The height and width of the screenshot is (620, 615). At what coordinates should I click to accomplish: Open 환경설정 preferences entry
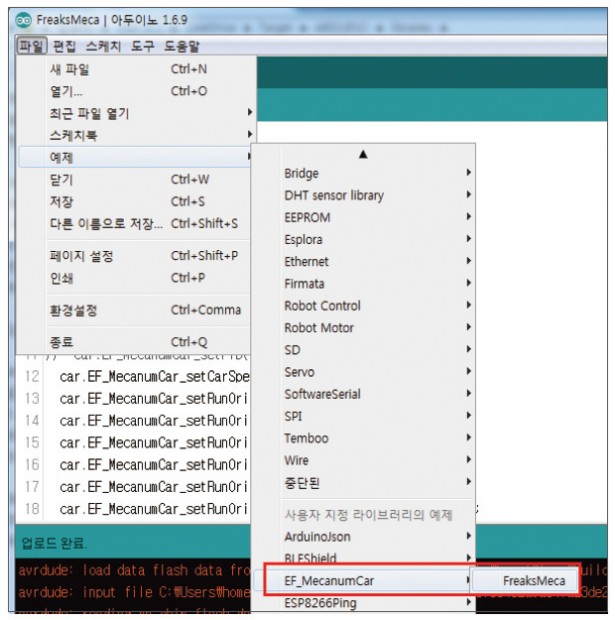coord(74,311)
